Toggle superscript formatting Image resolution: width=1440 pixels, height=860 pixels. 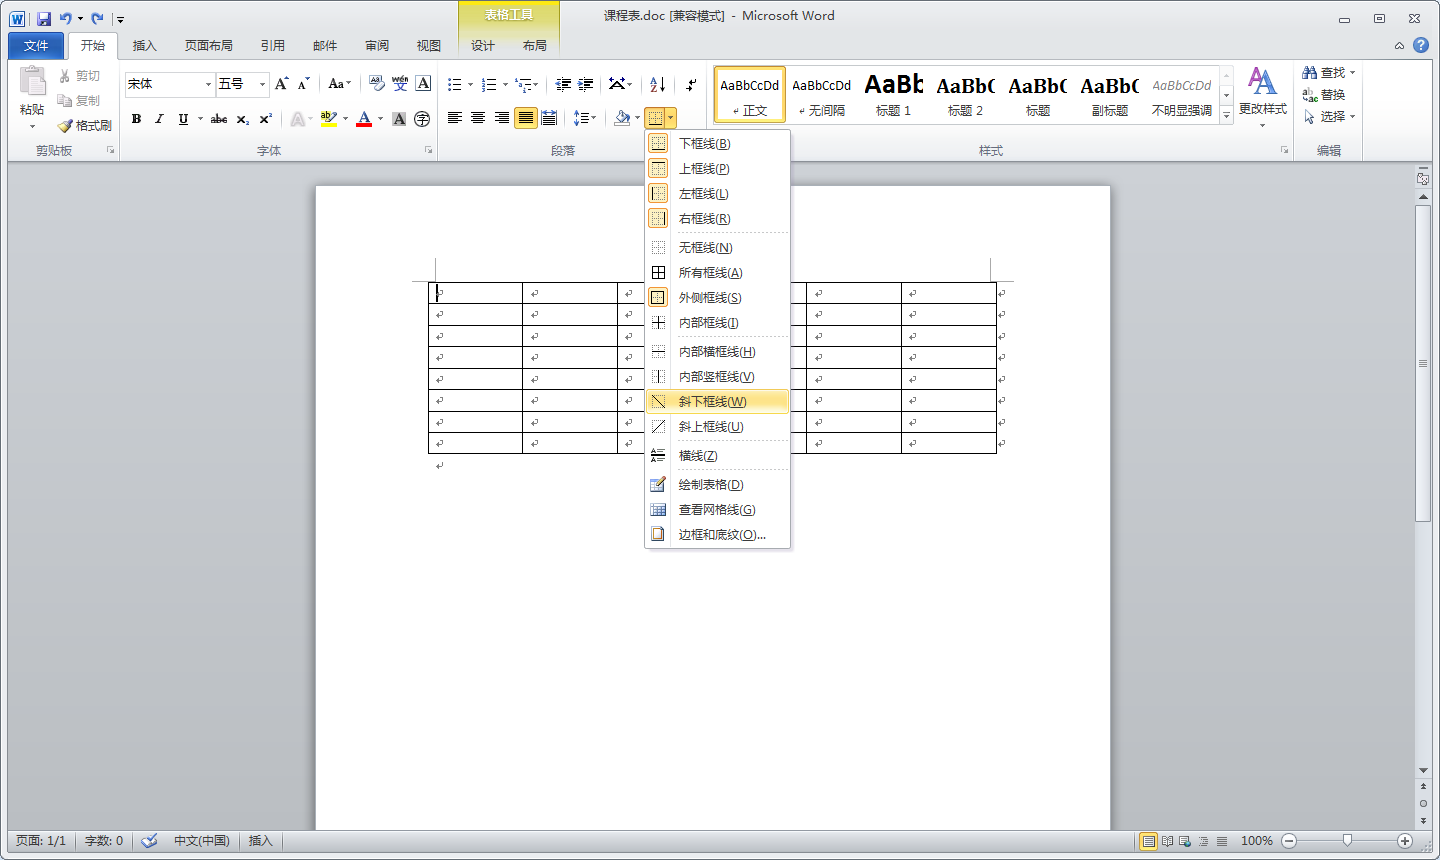pyautogui.click(x=266, y=119)
